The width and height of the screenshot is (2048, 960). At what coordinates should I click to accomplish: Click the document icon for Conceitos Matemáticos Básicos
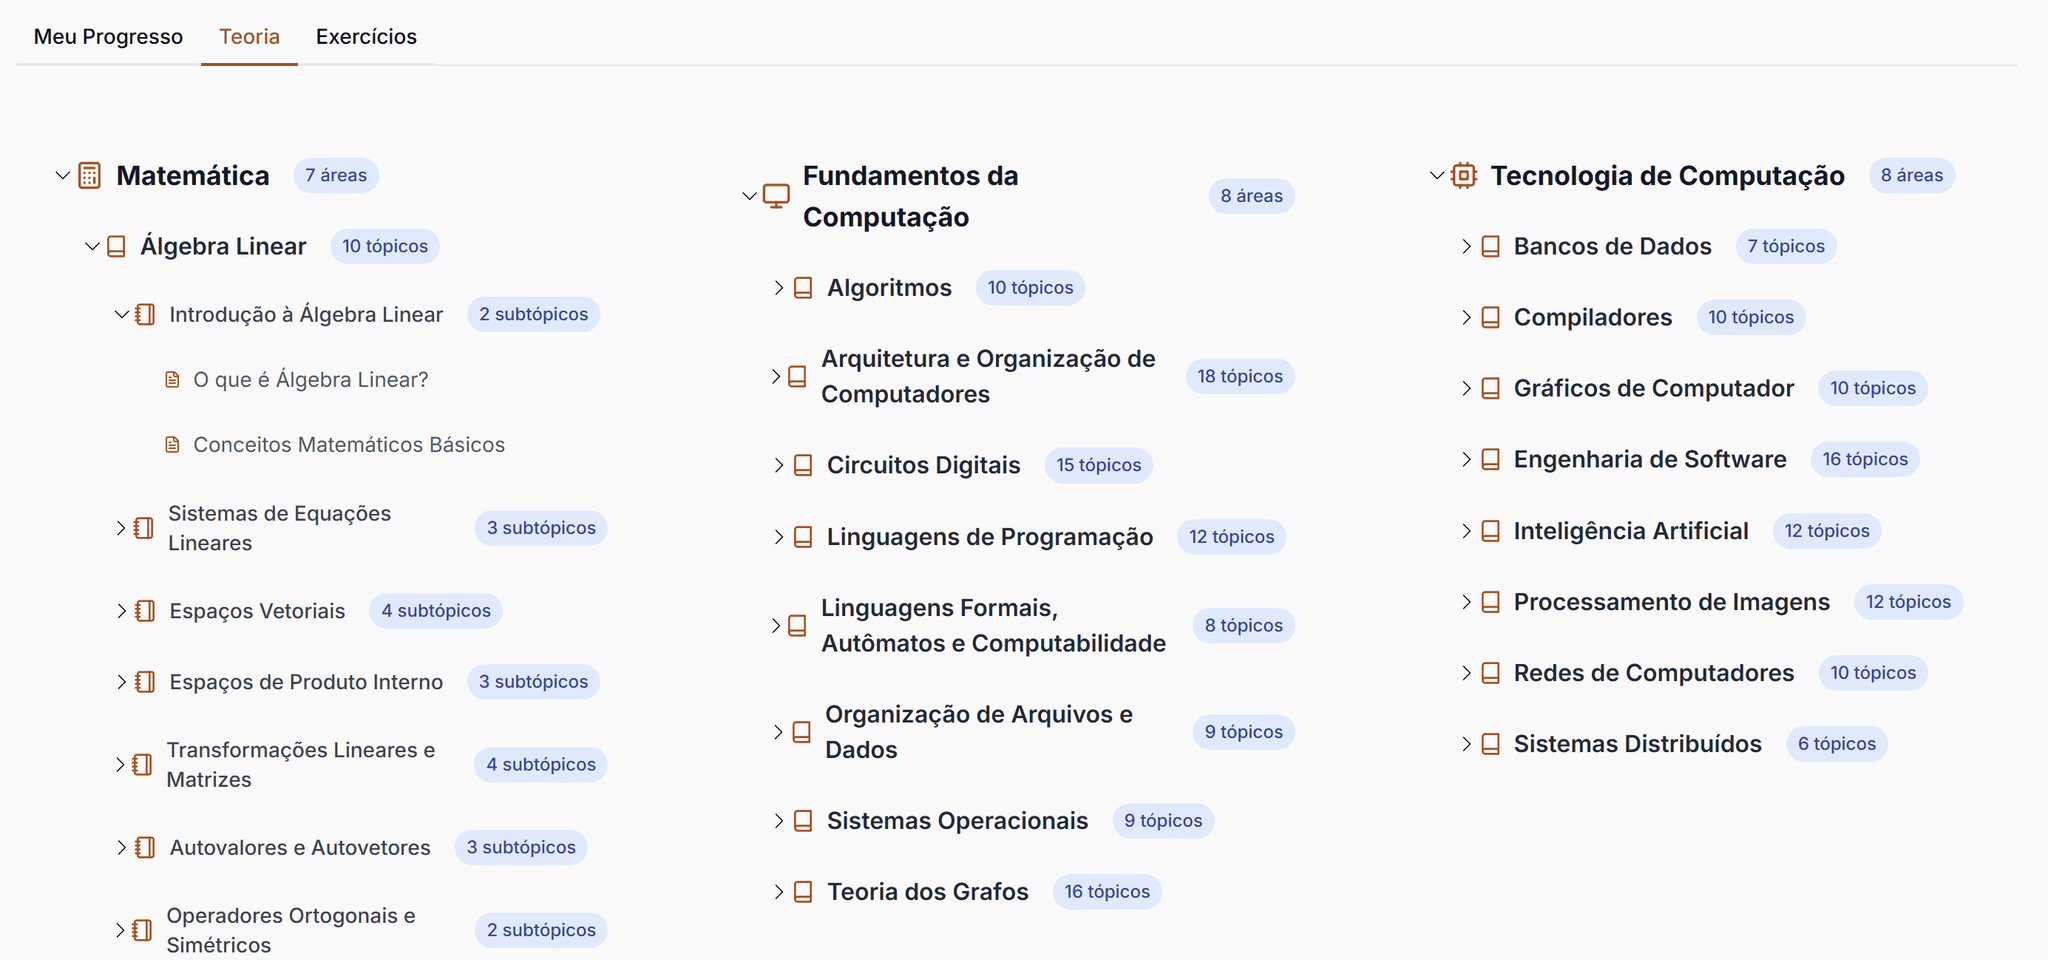coord(172,445)
